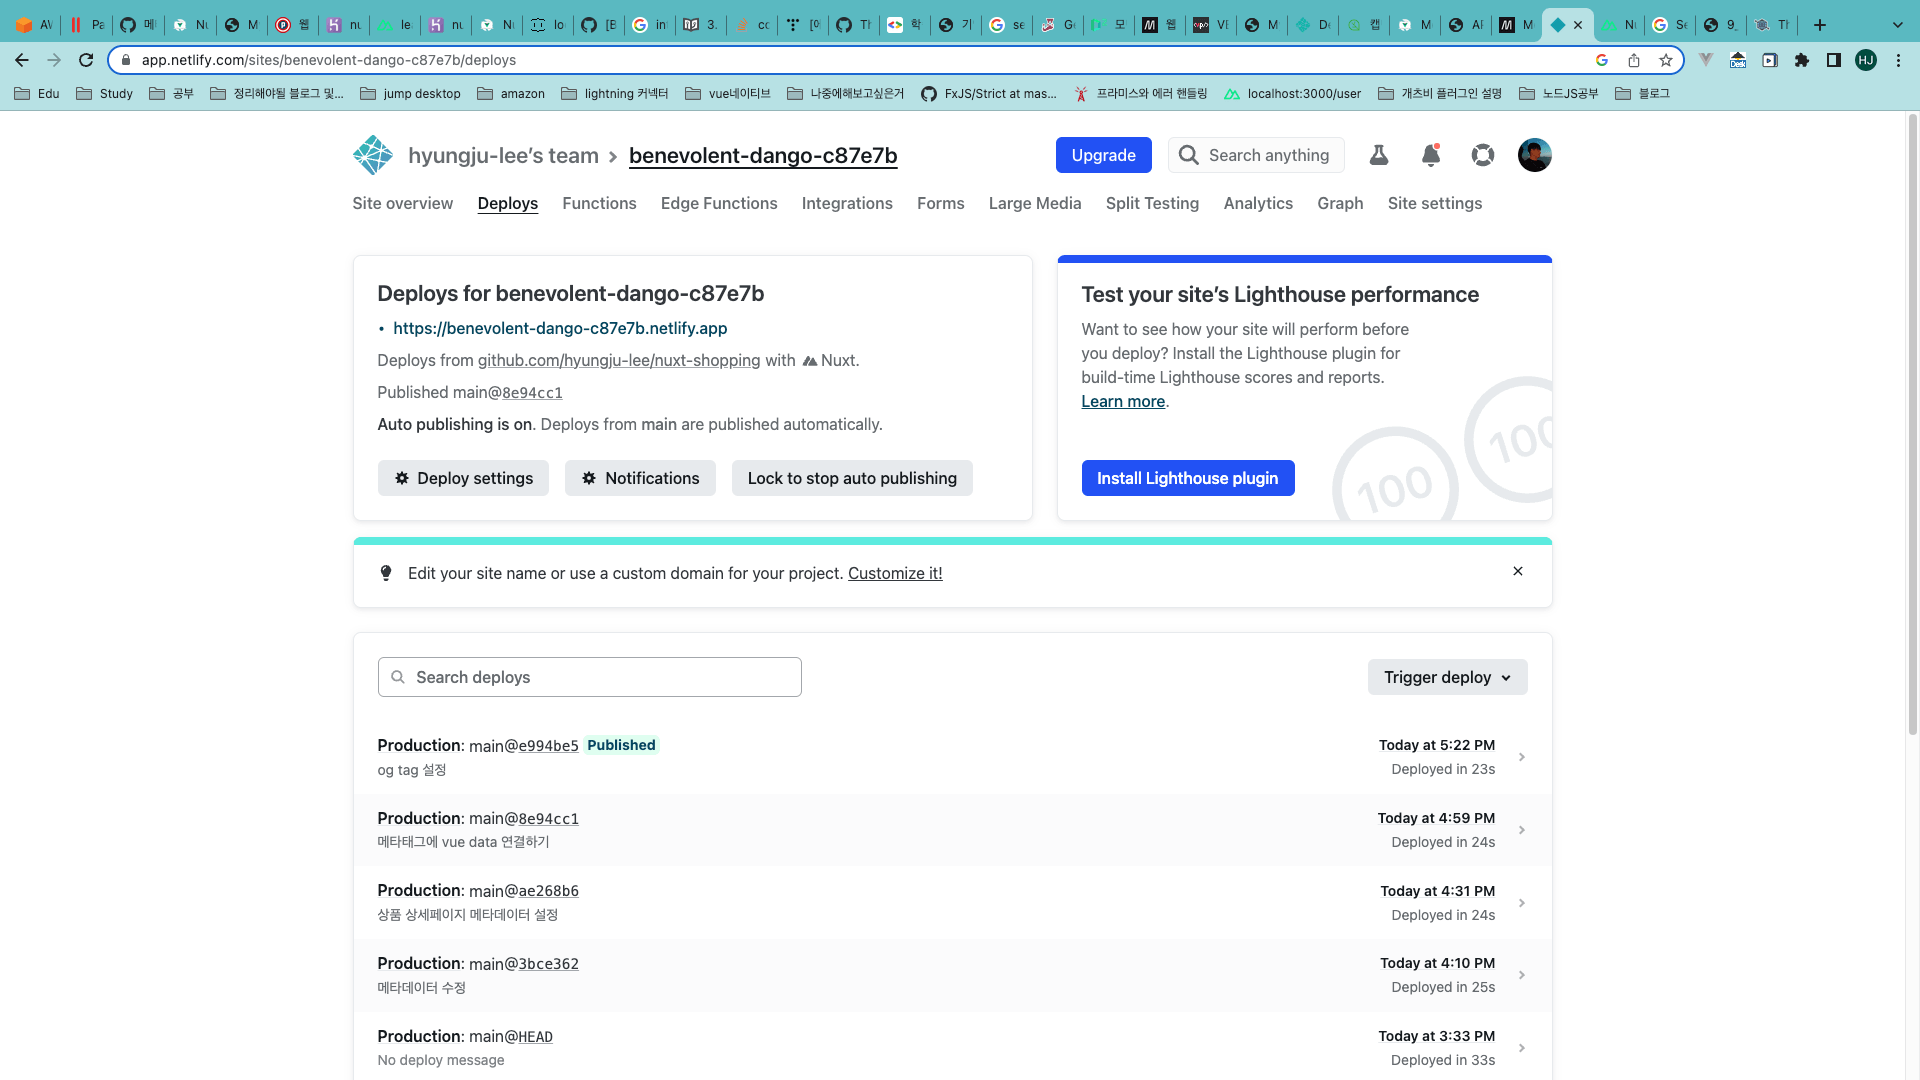Open the support lifebuoy icon
The width and height of the screenshot is (1920, 1080).
click(1483, 155)
